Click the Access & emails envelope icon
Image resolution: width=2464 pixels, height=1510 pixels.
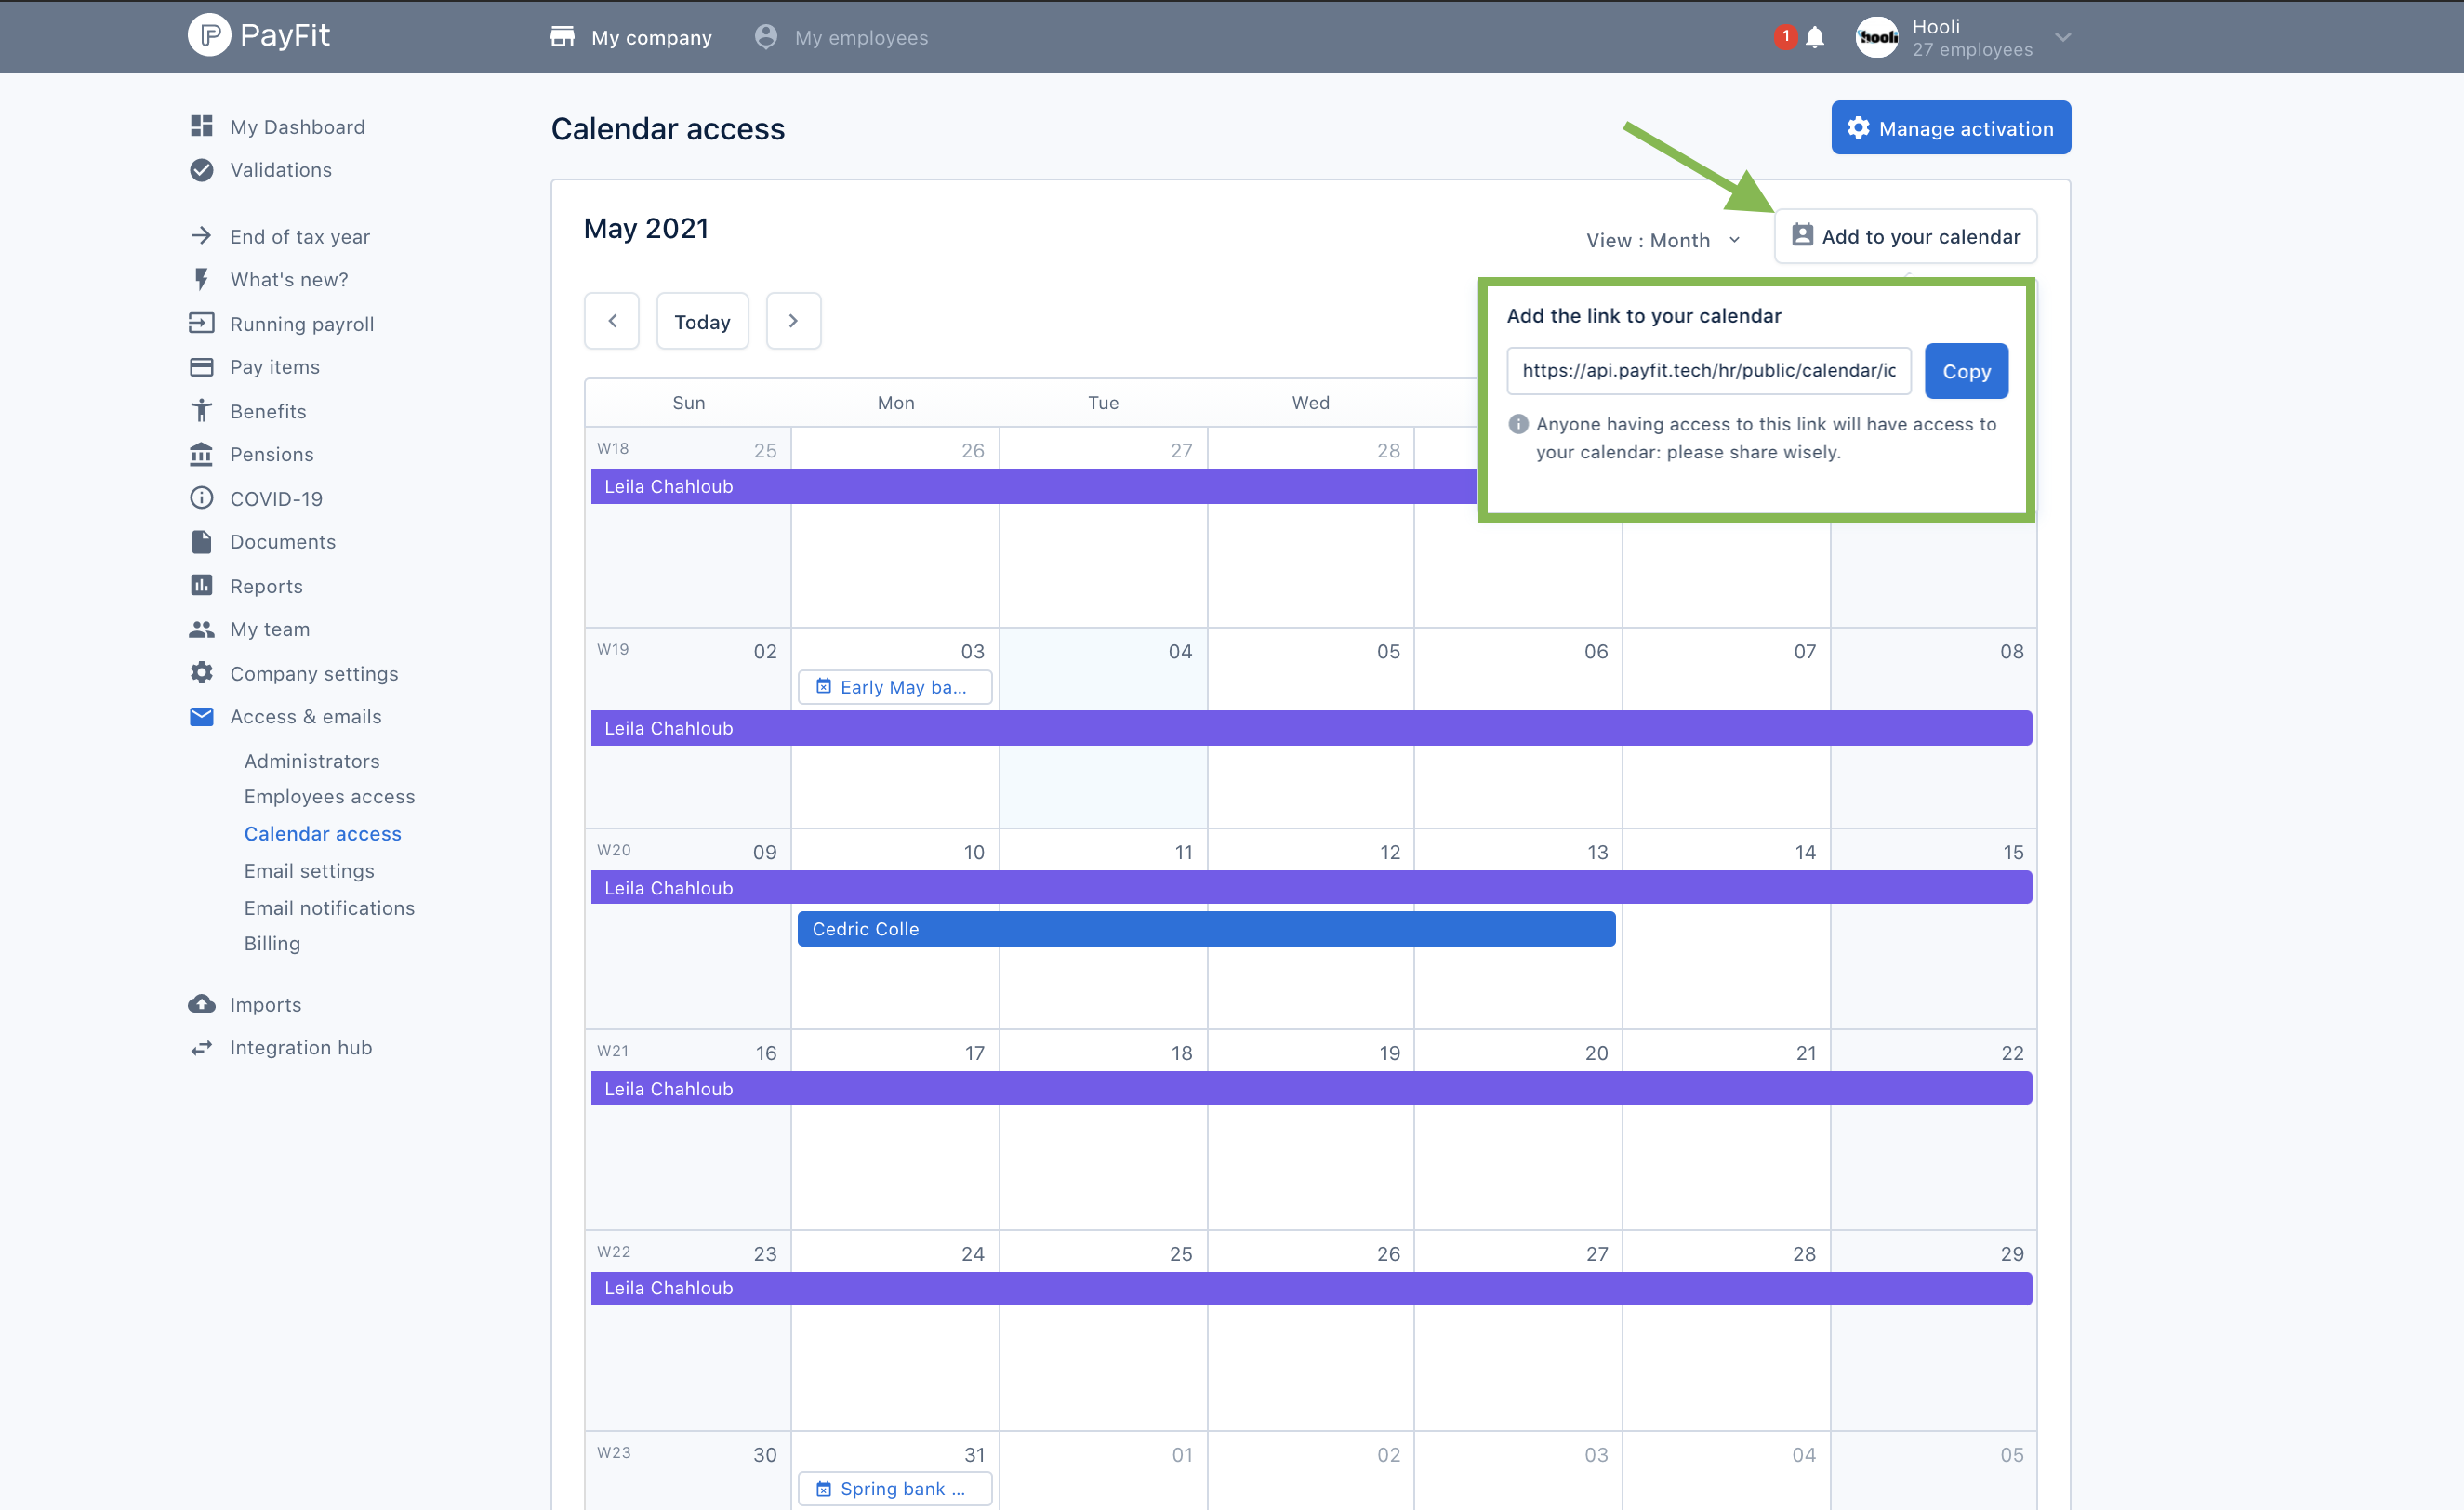point(201,716)
